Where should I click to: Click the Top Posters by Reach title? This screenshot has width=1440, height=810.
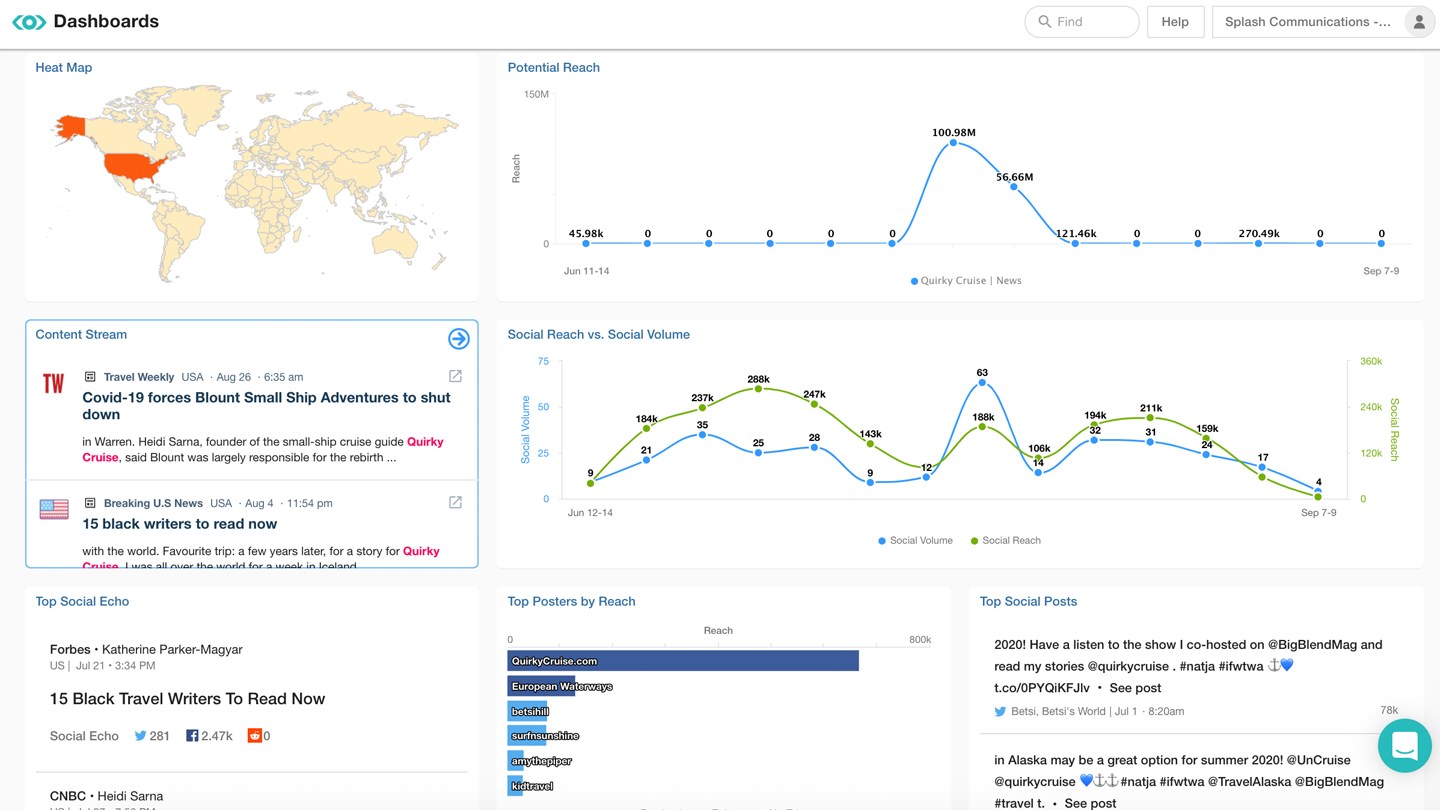571,602
